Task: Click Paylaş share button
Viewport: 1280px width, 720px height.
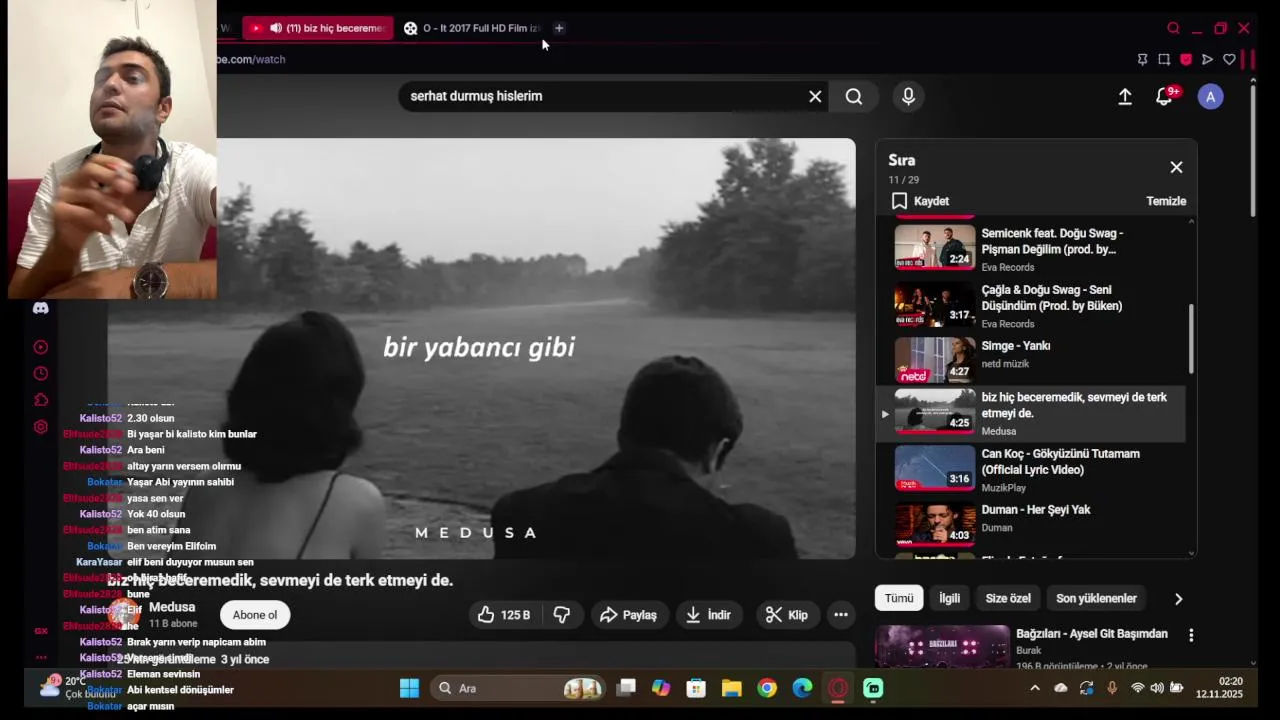Action: [628, 615]
